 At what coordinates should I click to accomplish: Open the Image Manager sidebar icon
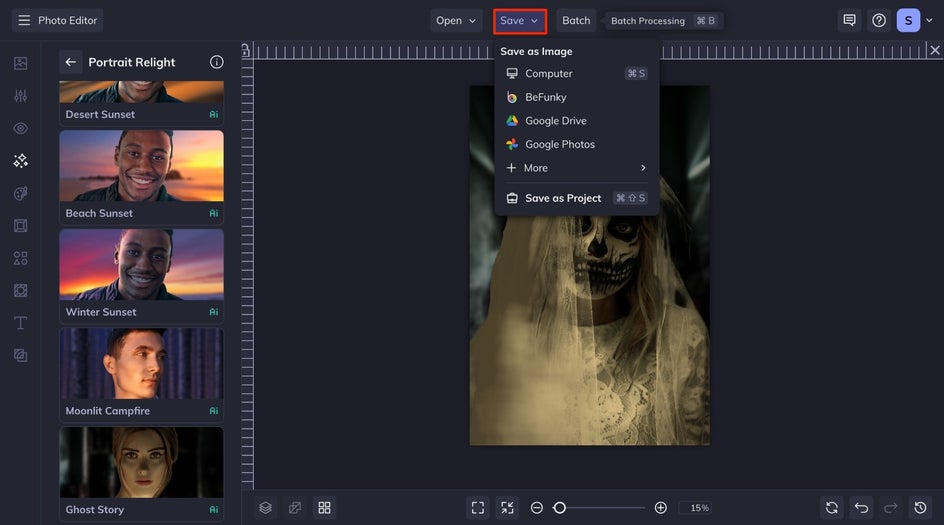point(20,63)
